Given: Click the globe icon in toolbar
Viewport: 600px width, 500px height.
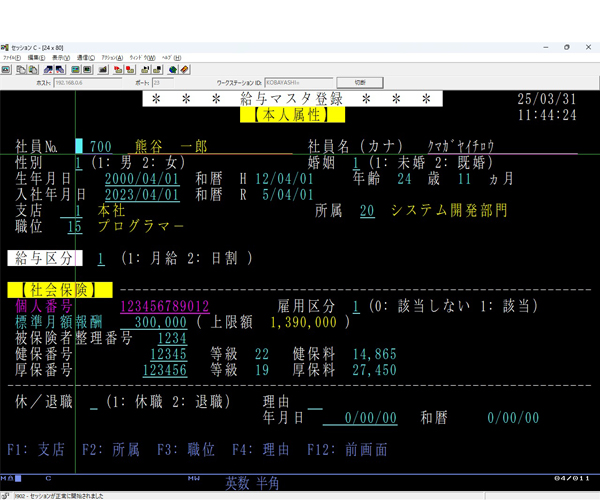Looking at the screenshot, I should [x=171, y=69].
